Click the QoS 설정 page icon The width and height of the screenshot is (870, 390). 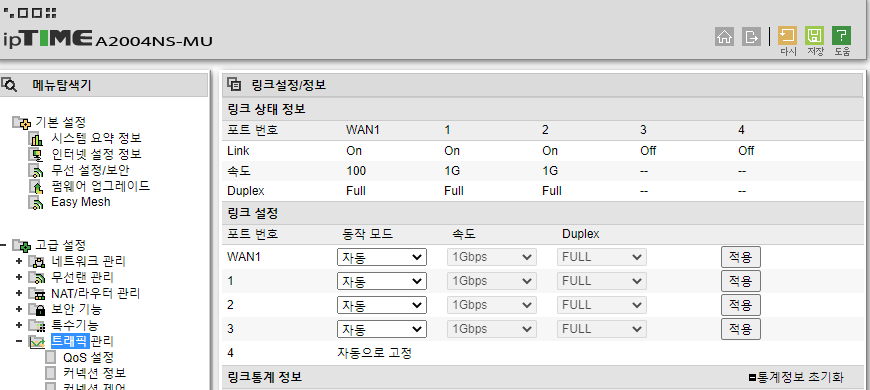(50, 357)
